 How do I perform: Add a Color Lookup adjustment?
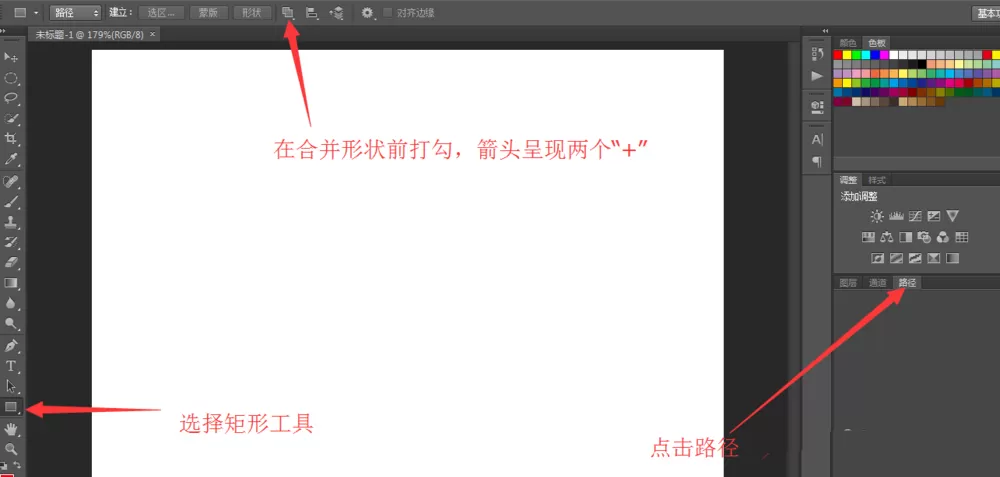[962, 237]
